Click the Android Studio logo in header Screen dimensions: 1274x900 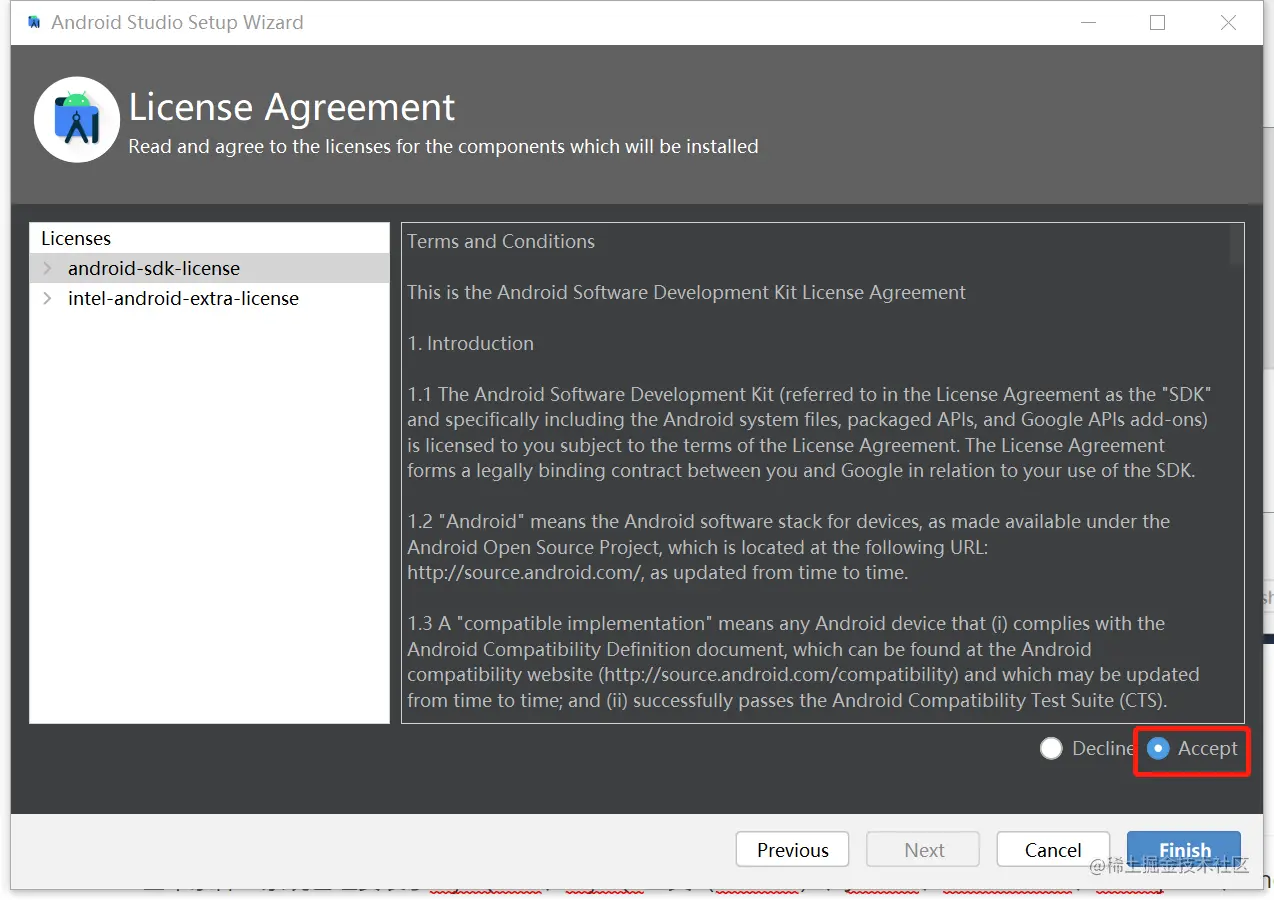pos(77,120)
